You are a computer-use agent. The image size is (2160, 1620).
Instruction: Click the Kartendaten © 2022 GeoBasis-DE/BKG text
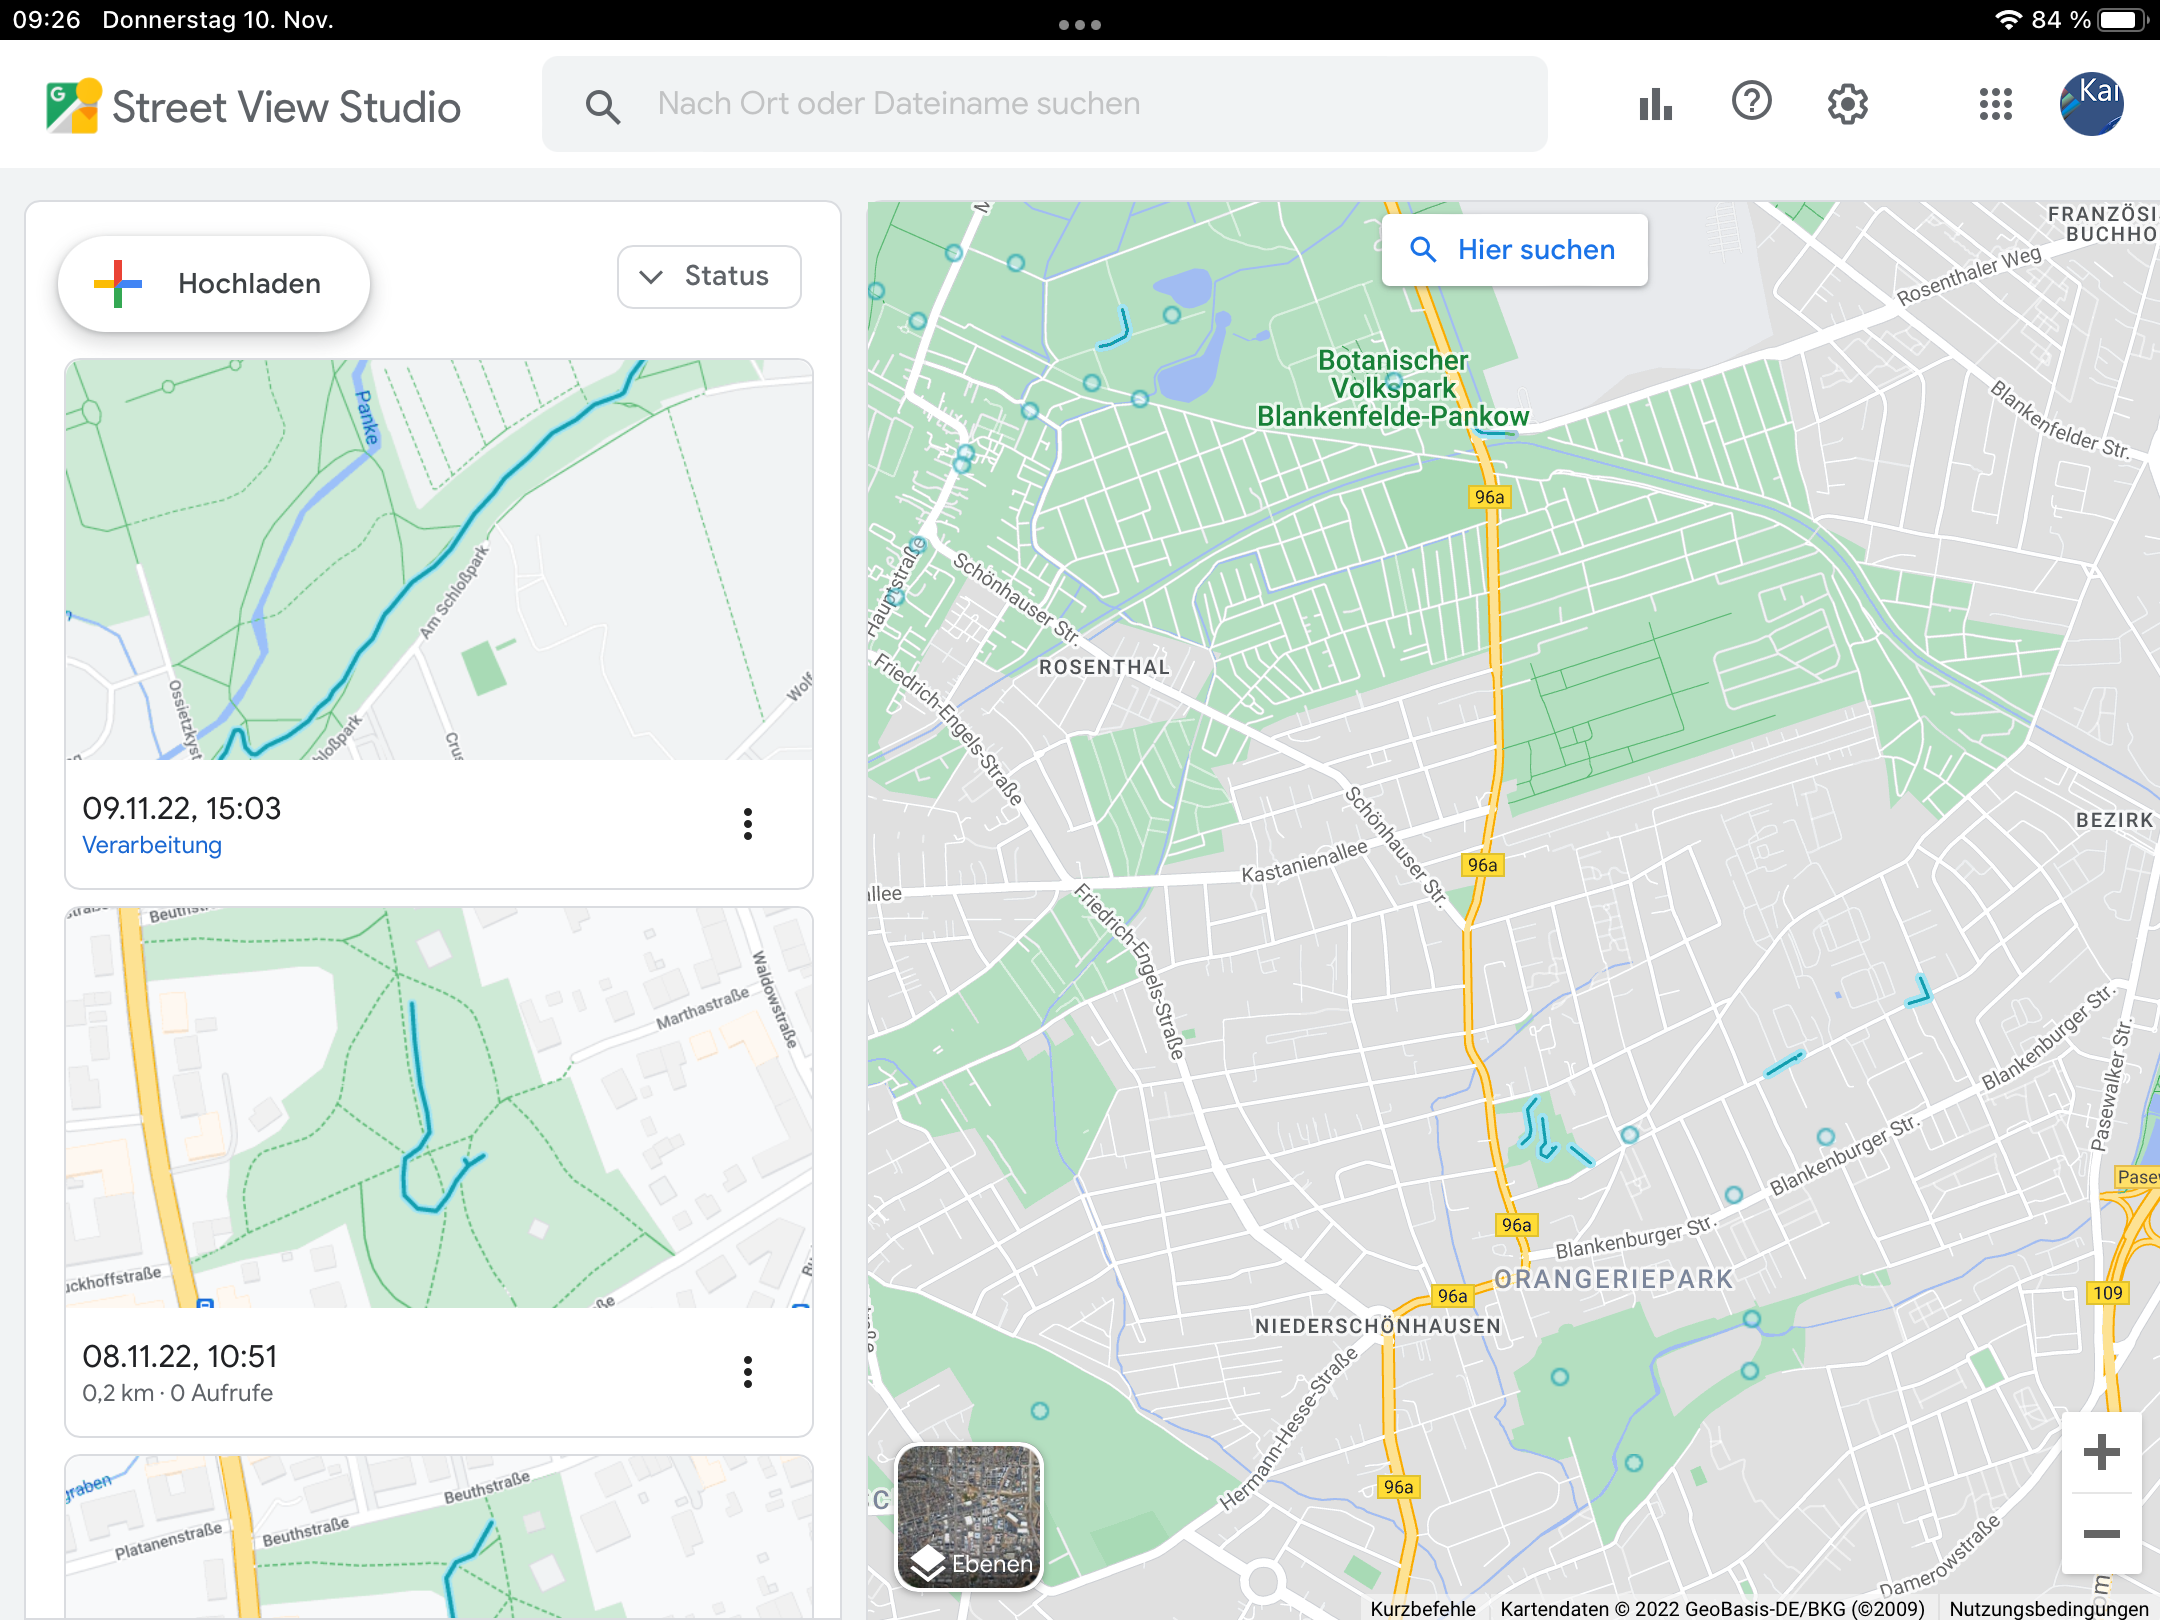click(x=1712, y=1608)
